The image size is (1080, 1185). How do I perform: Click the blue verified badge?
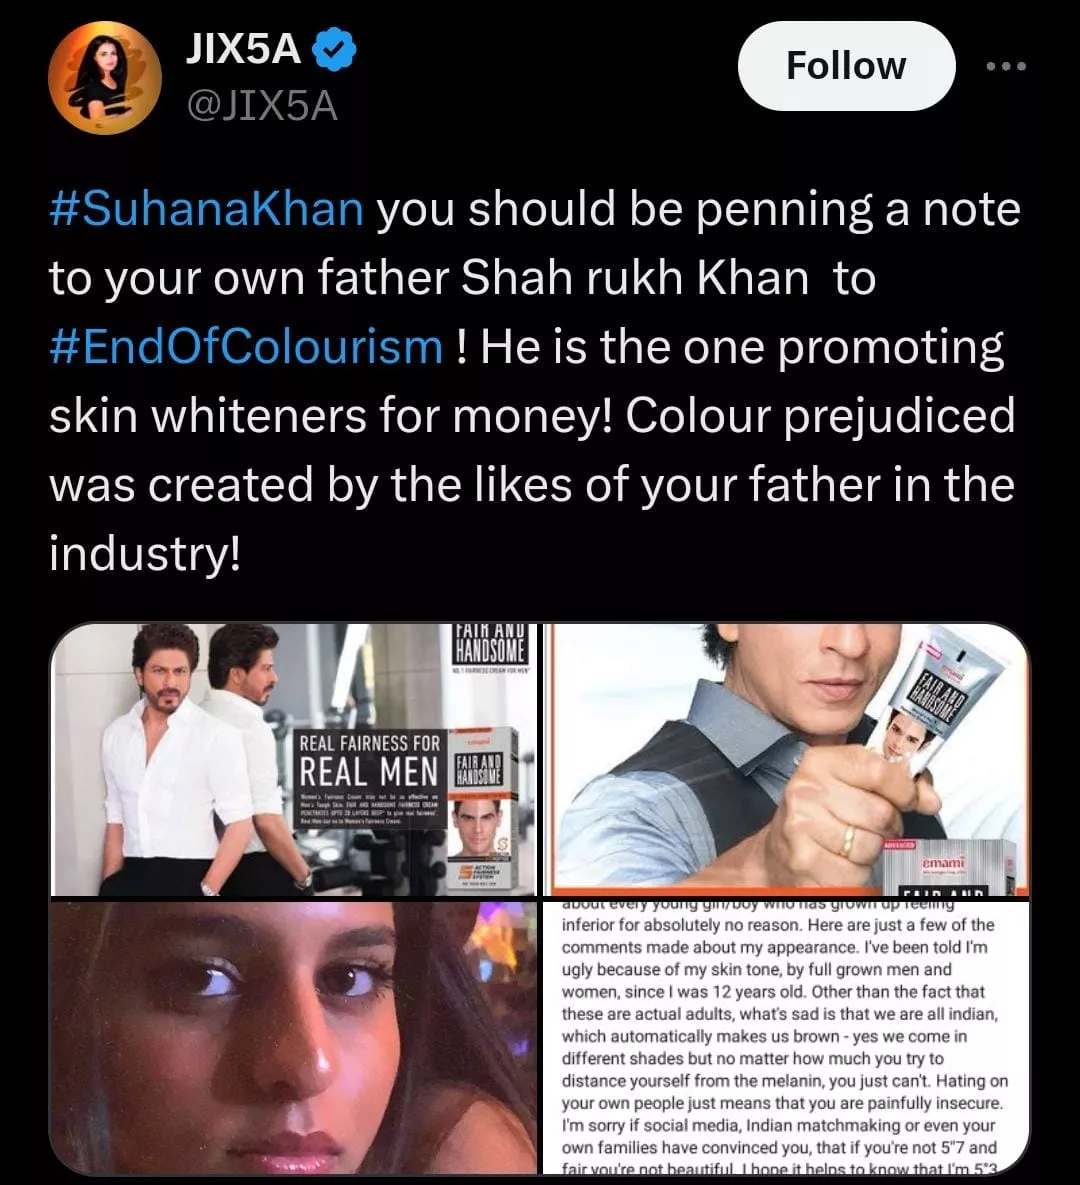pyautogui.click(x=333, y=49)
